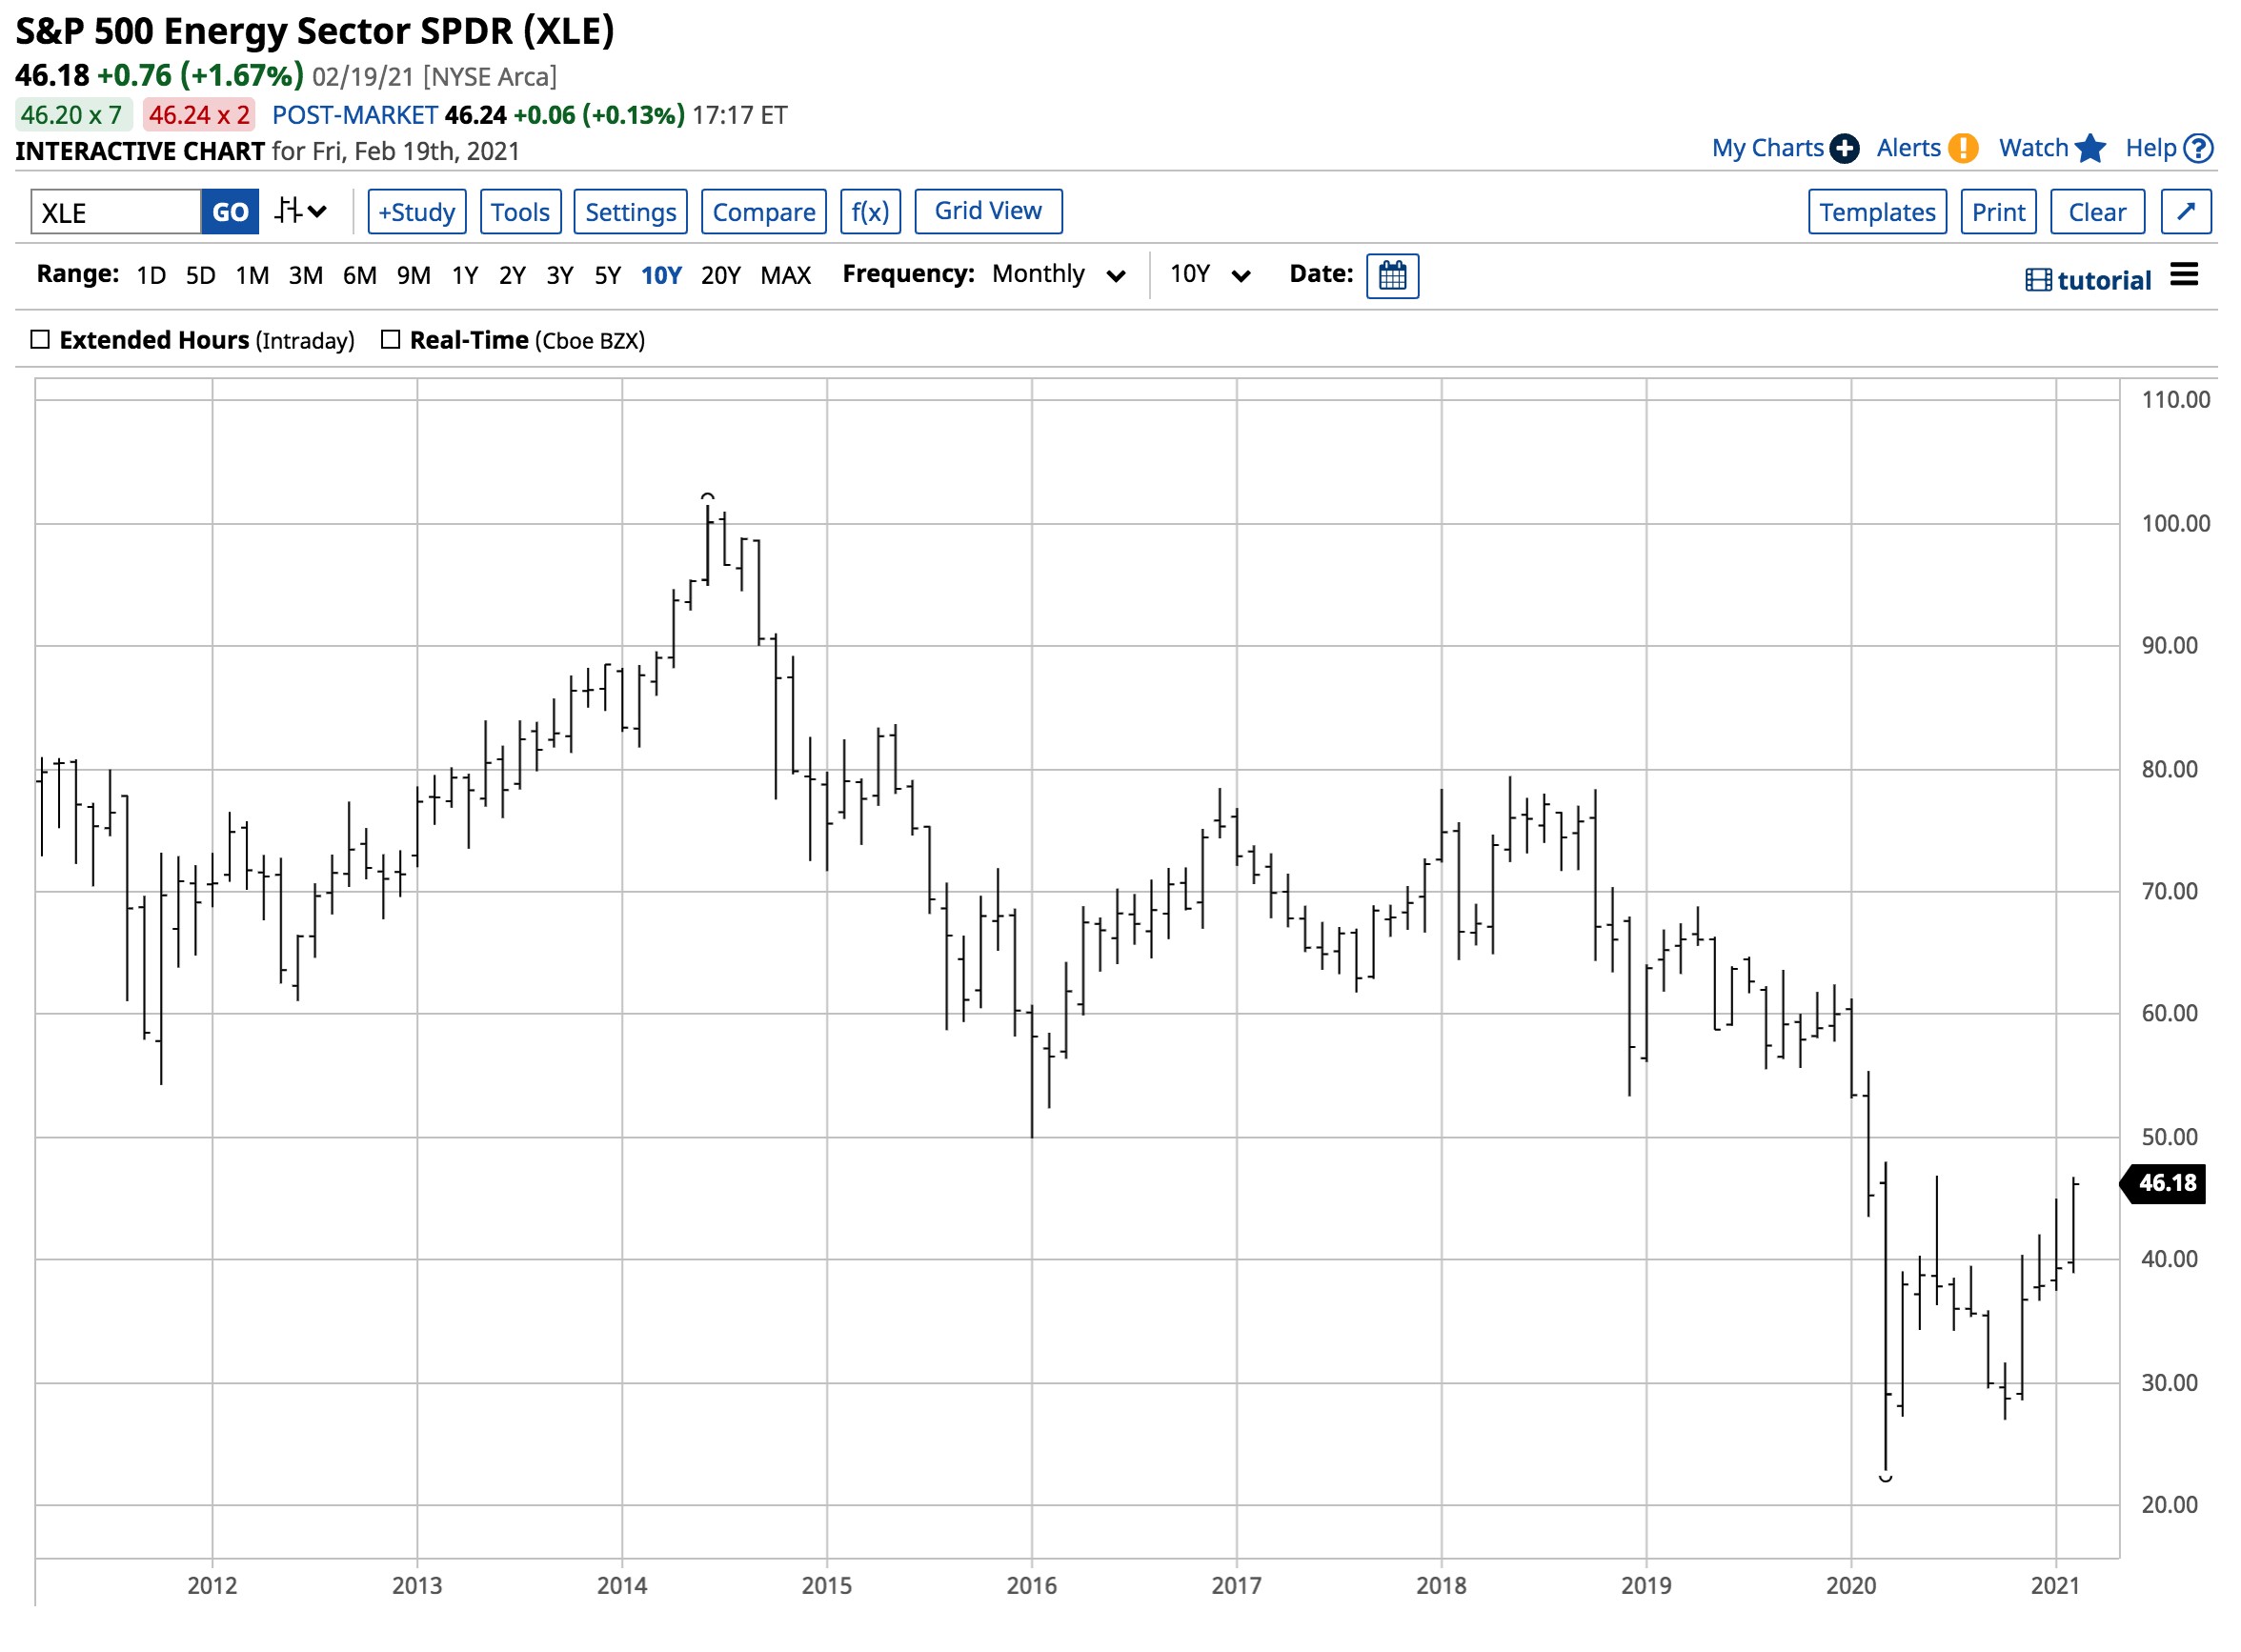Select the 9M range
Image resolution: width=2241 pixels, height=1652 pixels.
tap(413, 275)
